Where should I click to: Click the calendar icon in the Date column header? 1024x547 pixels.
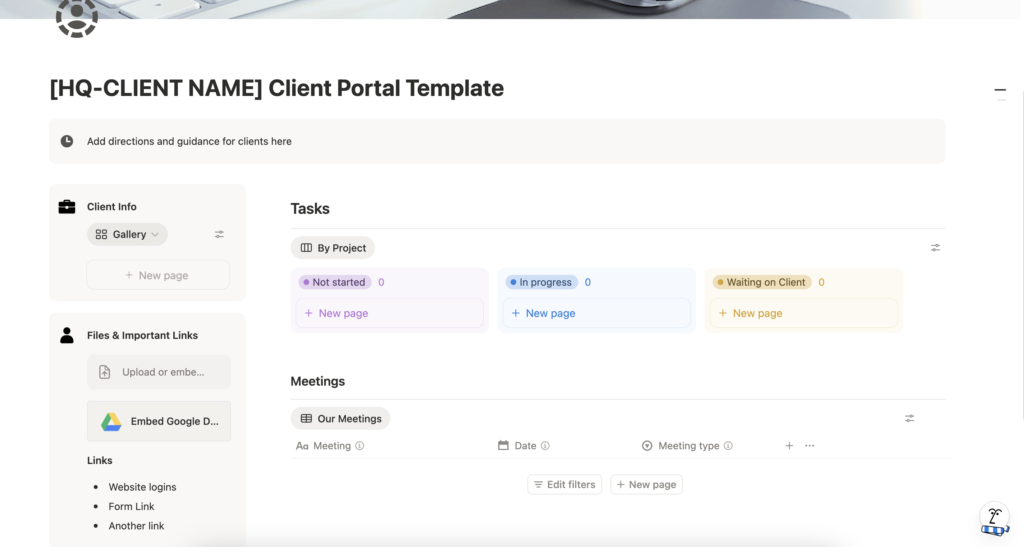point(503,445)
